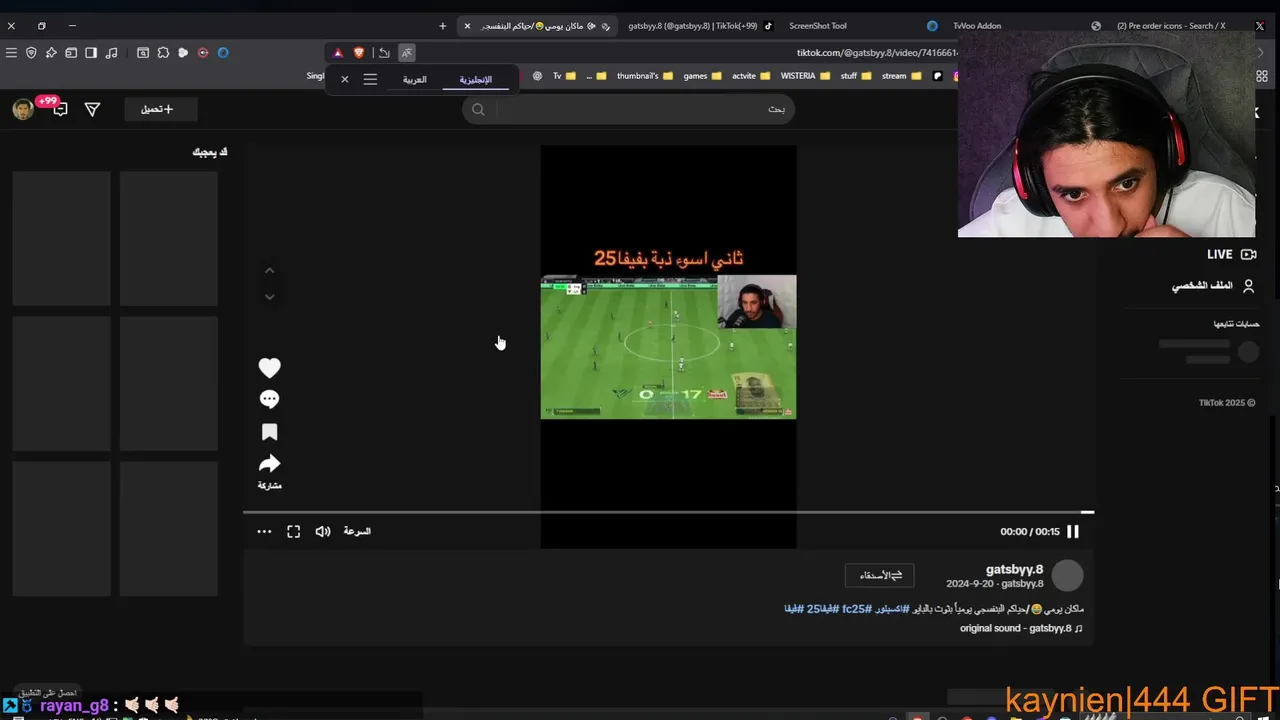
Task: Open the #fc25 hashtag
Action: point(857,609)
